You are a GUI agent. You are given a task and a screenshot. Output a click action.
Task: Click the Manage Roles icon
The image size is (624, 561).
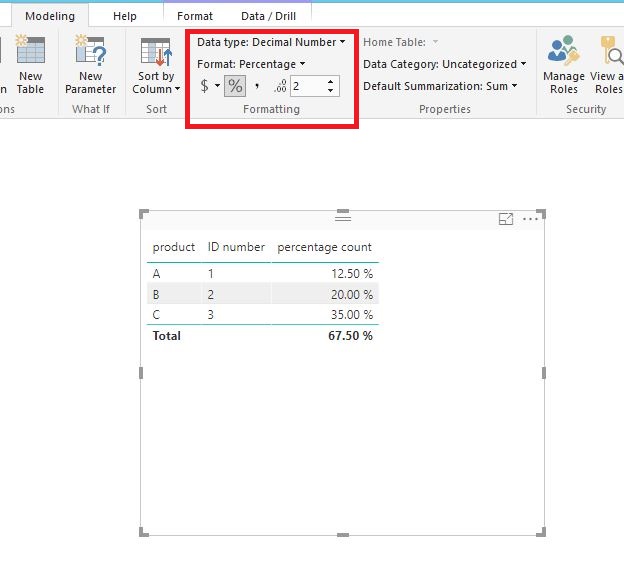(x=563, y=49)
